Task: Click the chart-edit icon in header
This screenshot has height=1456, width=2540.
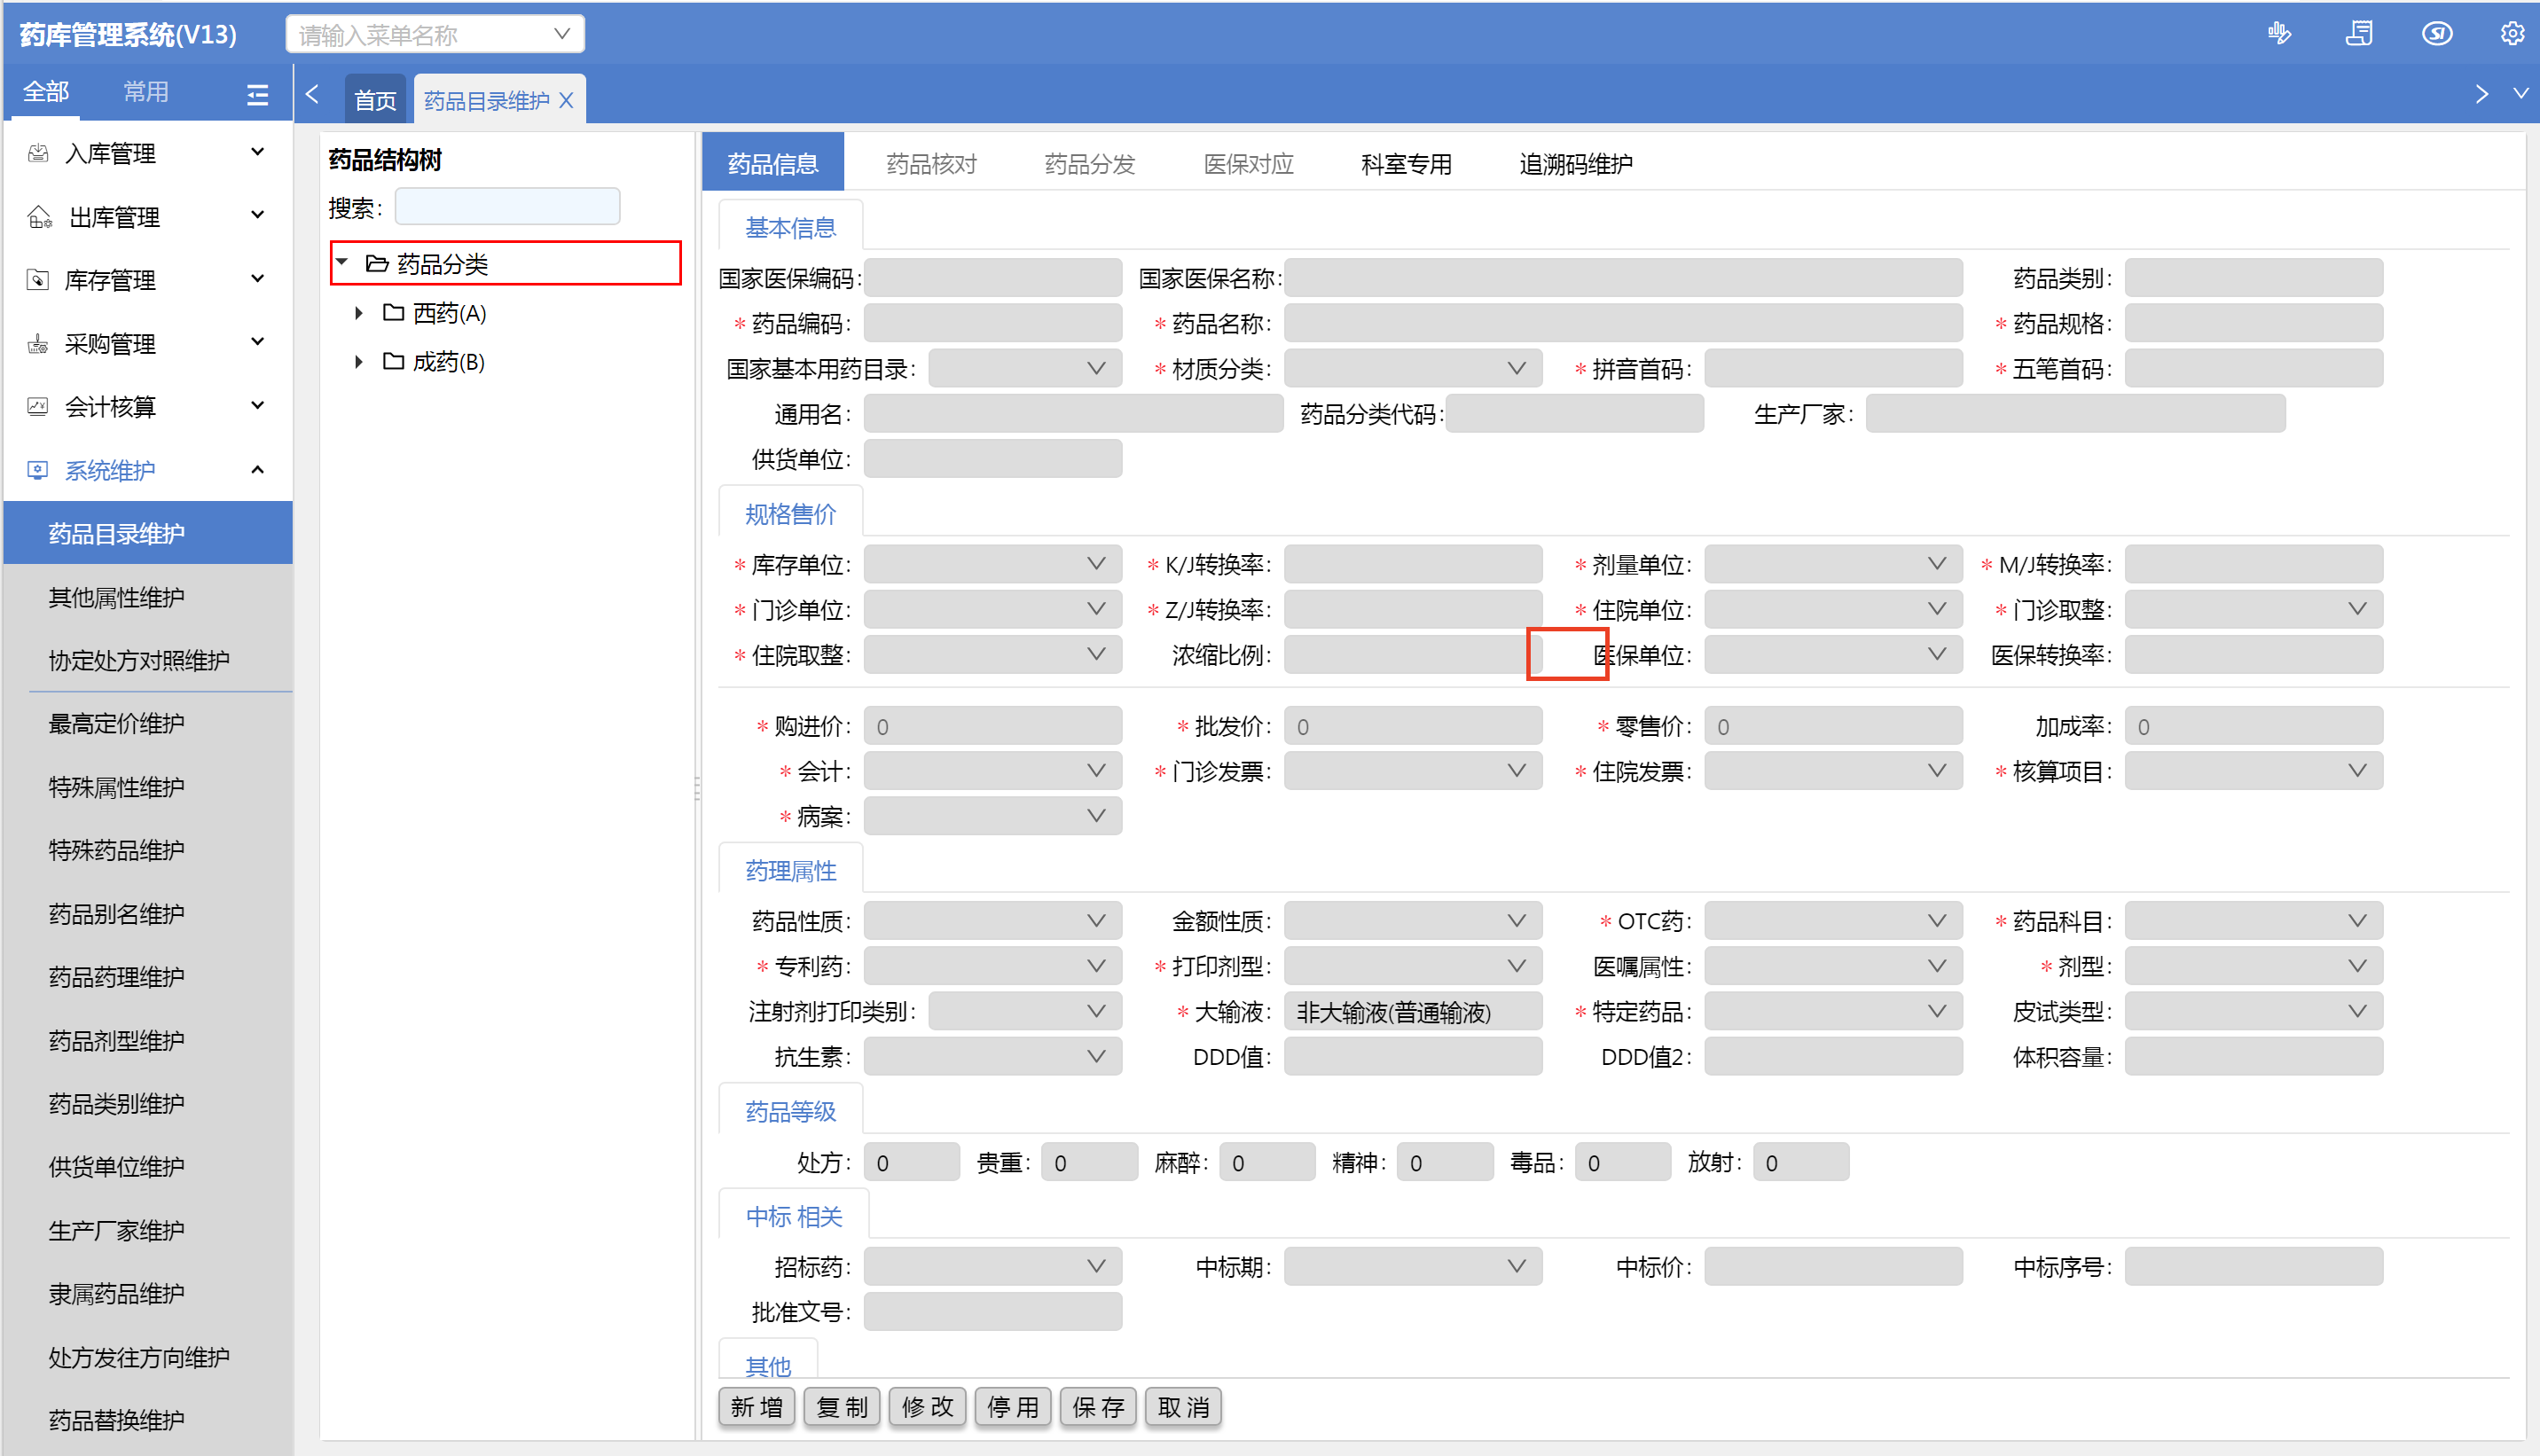Action: tap(2279, 34)
